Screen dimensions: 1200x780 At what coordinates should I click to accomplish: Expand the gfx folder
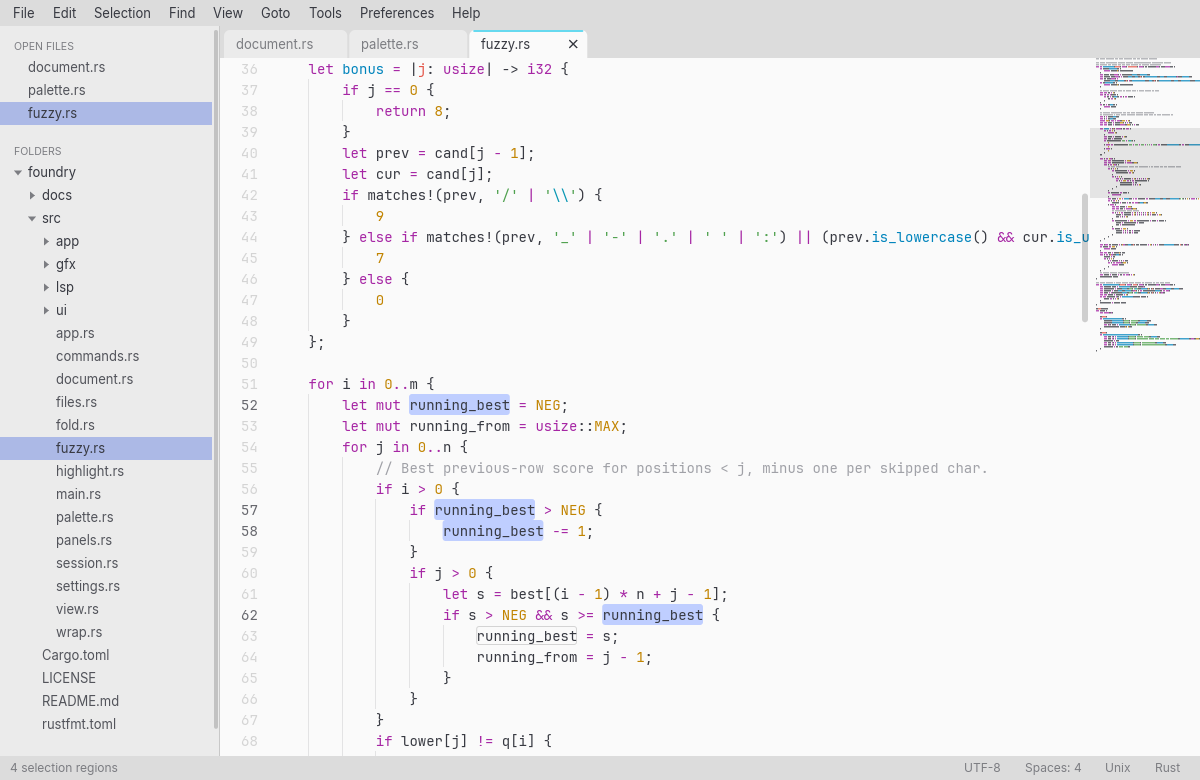point(46,264)
